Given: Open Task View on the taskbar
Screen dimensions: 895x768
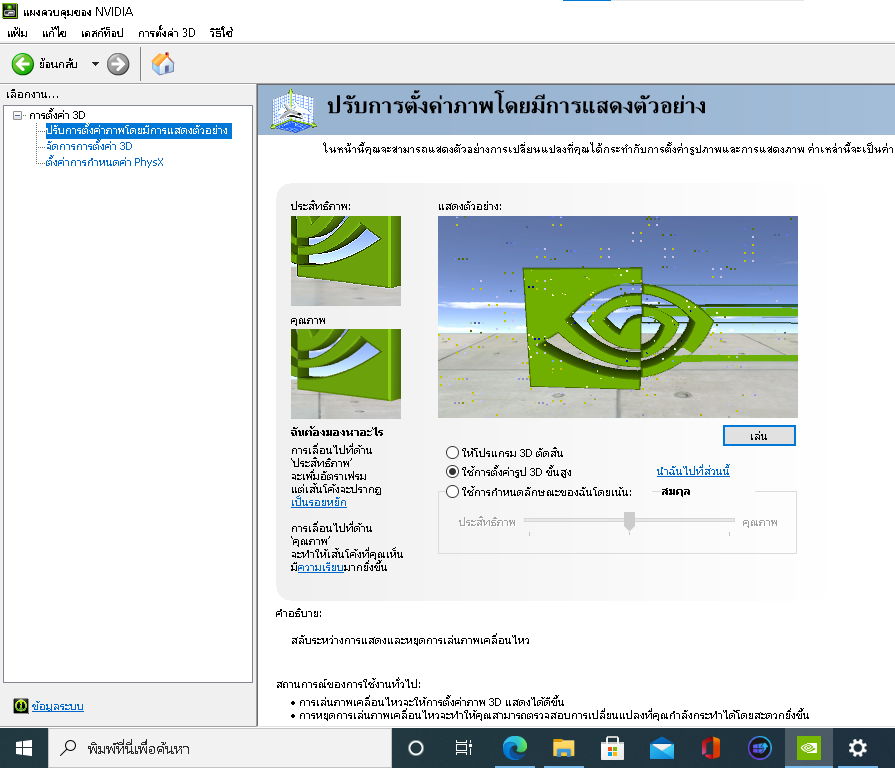Looking at the screenshot, I should point(463,748).
